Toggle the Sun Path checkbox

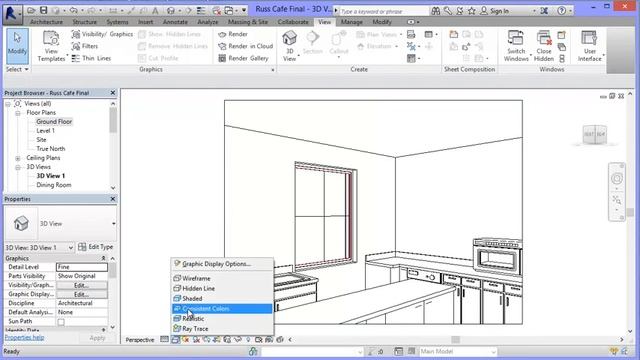click(x=61, y=322)
